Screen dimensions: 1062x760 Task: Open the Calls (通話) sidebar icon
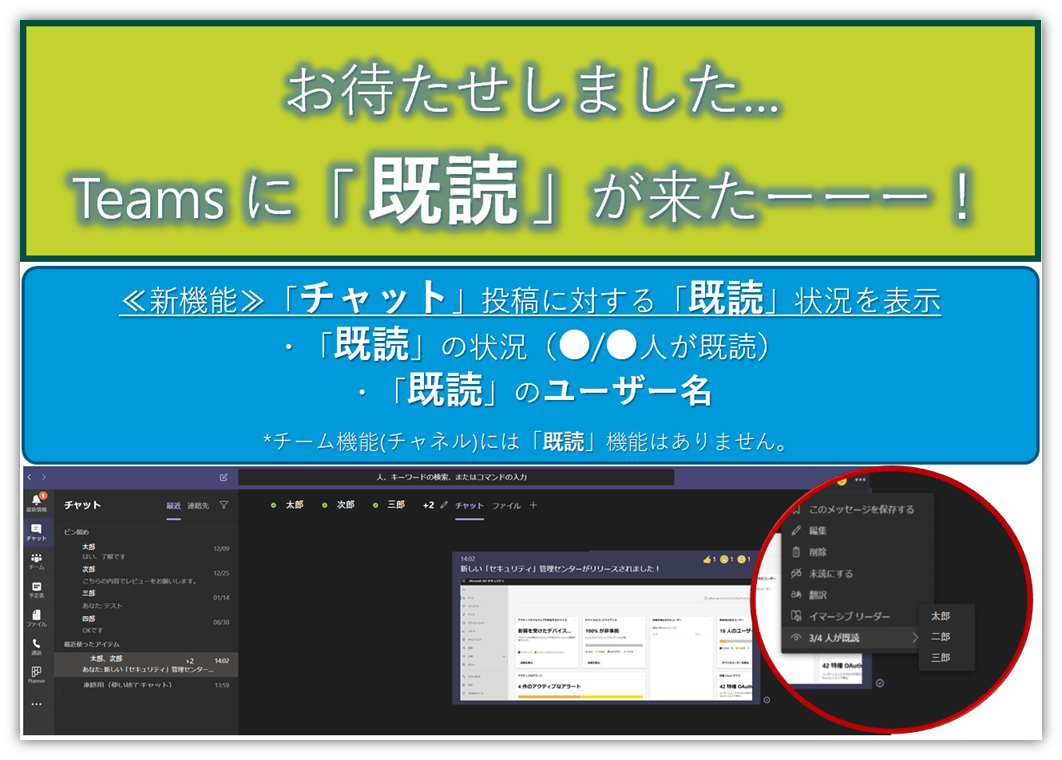click(x=37, y=646)
